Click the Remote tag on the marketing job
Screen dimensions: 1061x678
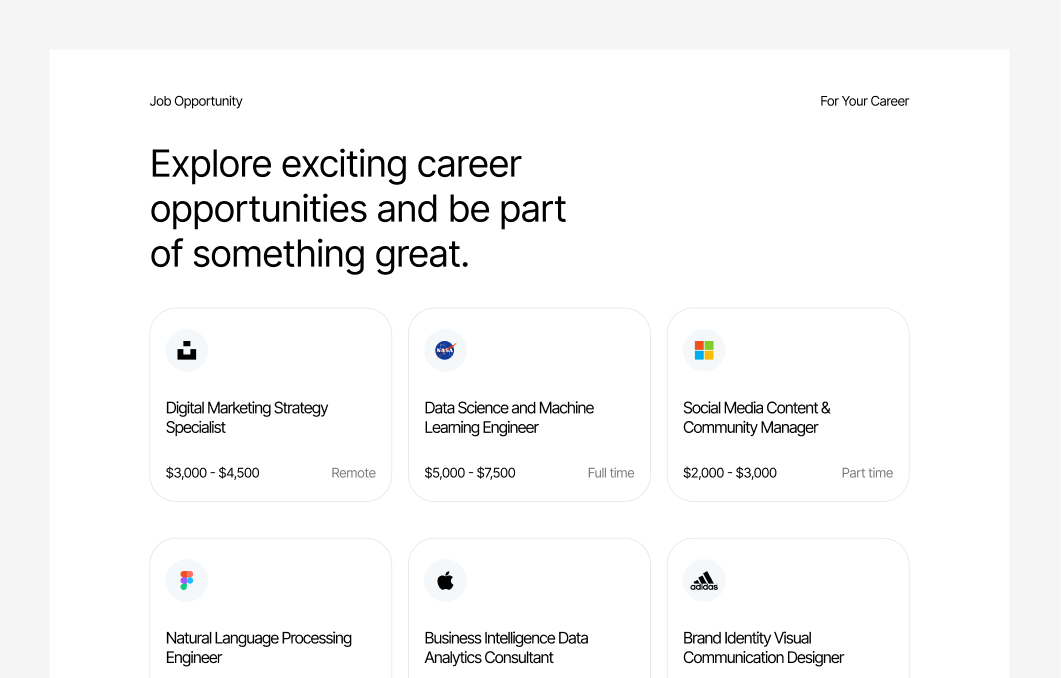[353, 473]
